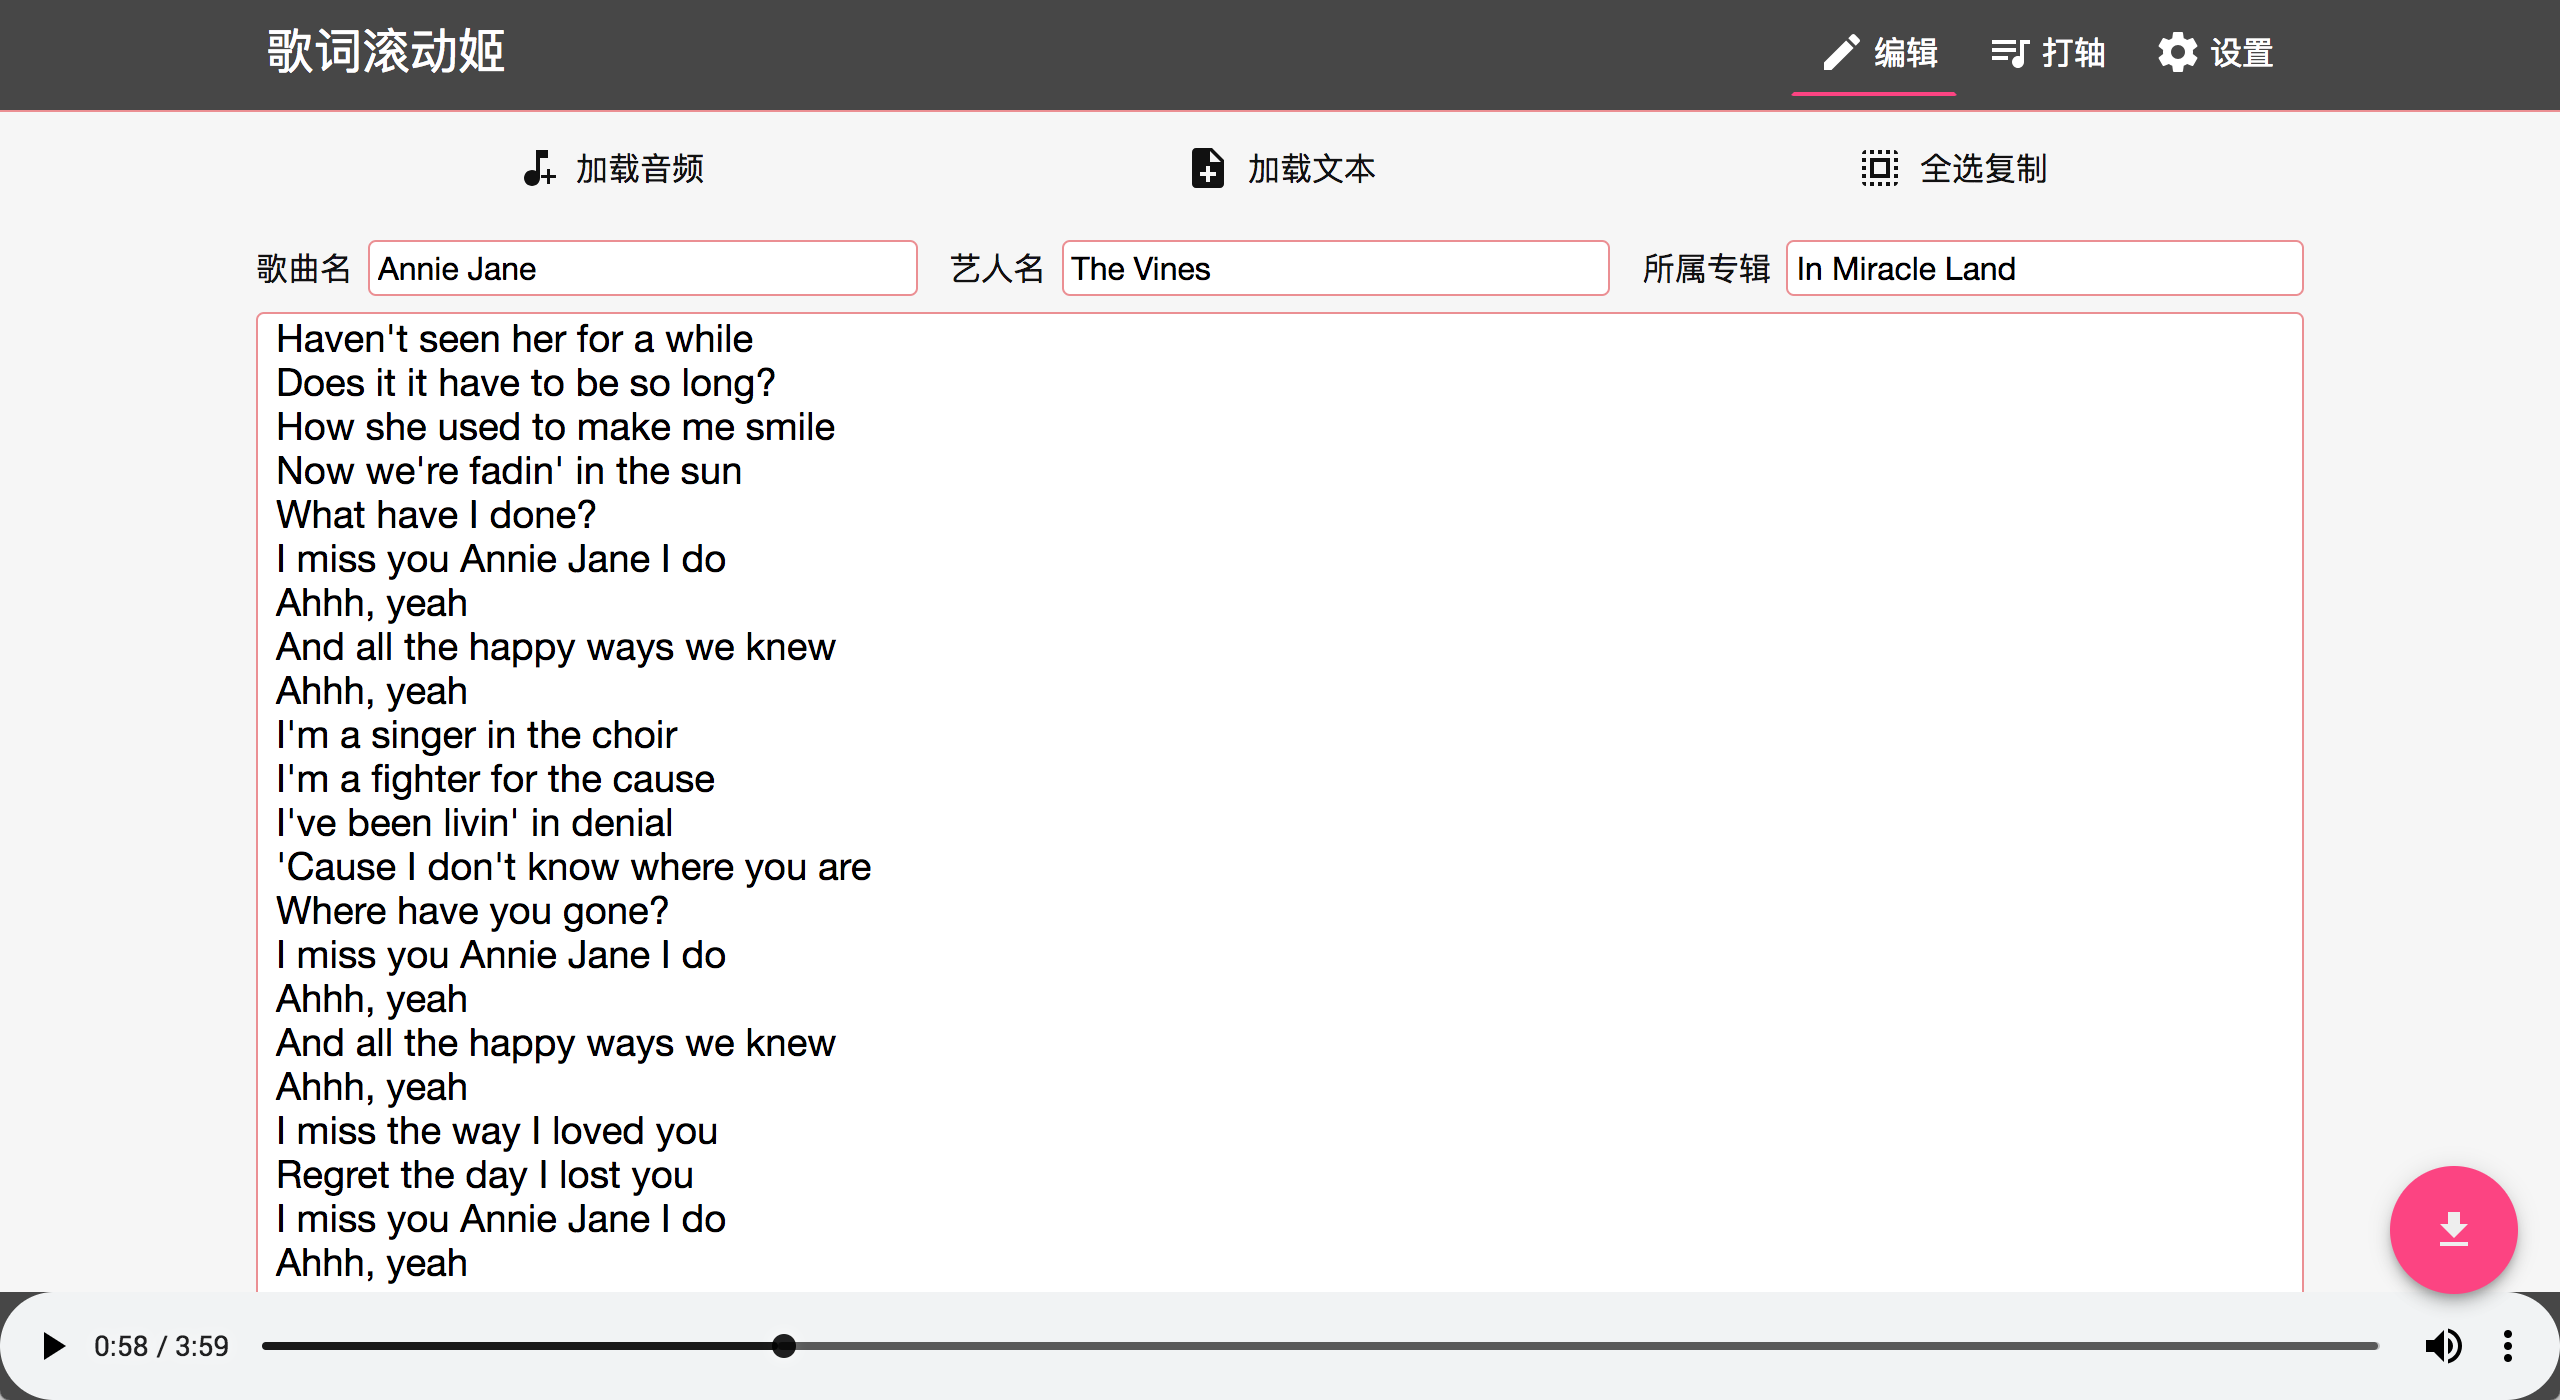Click inside the song name field Annie Jane

643,268
